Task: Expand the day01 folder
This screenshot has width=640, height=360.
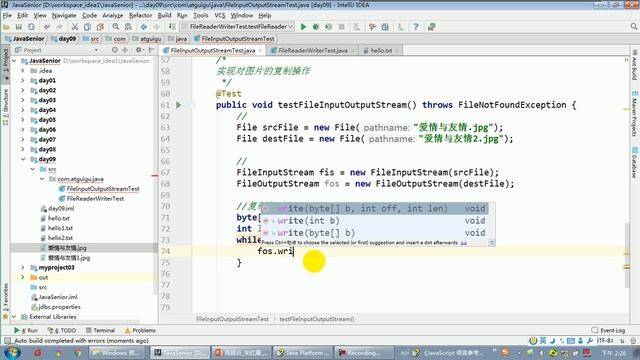Action: pos(23,80)
